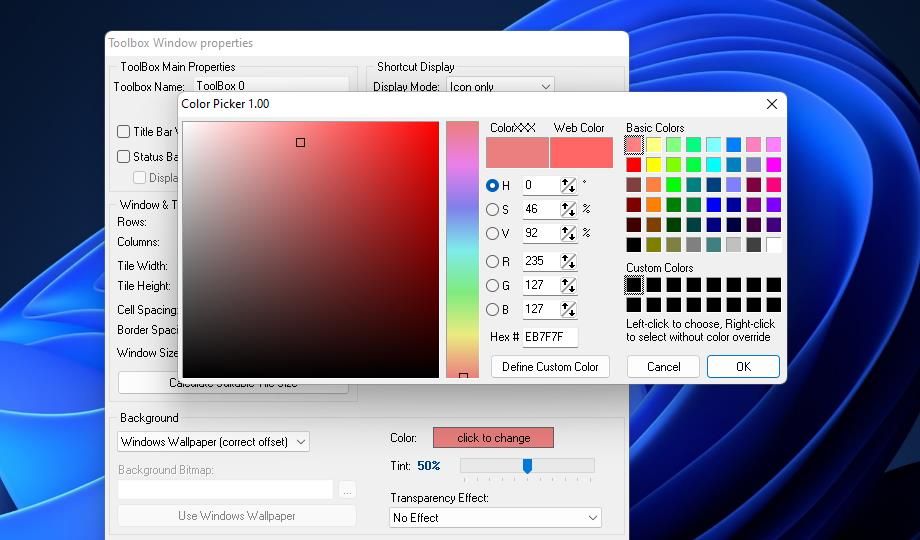Click the H value spinner arrows
The height and width of the screenshot is (540, 920).
click(568, 185)
